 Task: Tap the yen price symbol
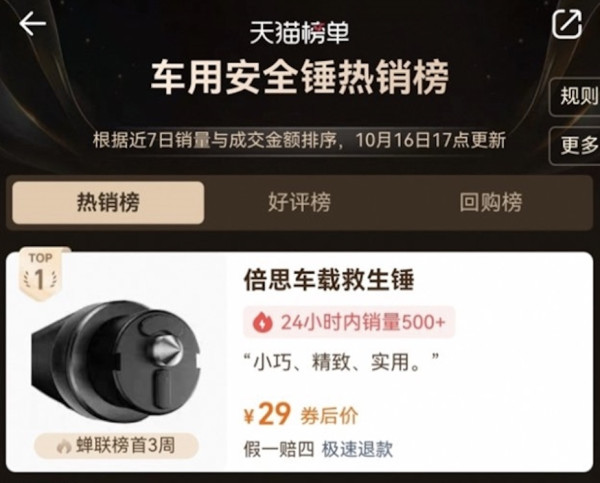[x=249, y=416]
